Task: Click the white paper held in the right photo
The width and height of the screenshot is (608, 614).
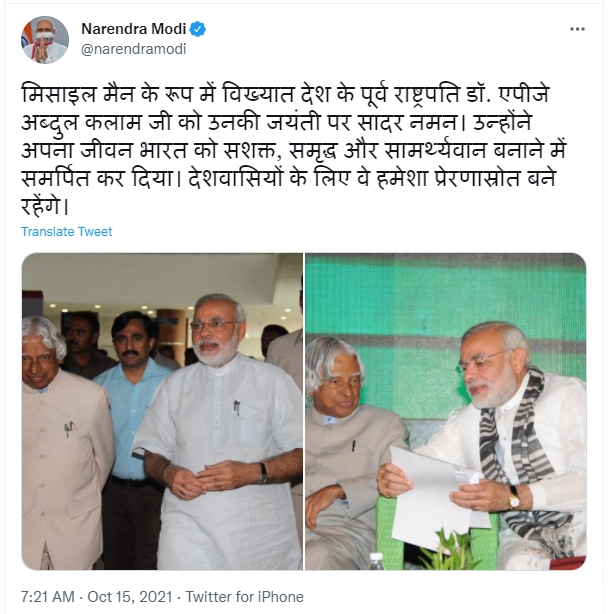Action: coord(435,499)
